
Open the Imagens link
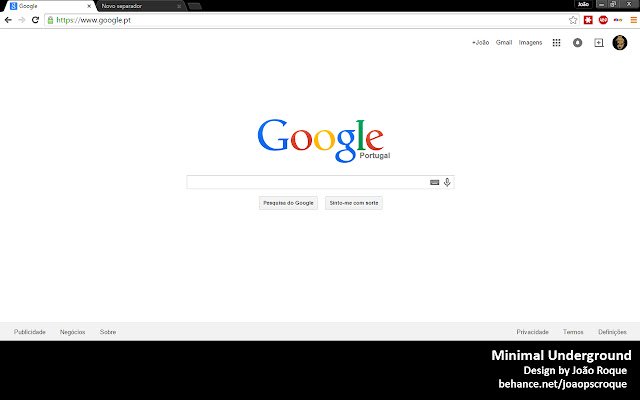530,42
